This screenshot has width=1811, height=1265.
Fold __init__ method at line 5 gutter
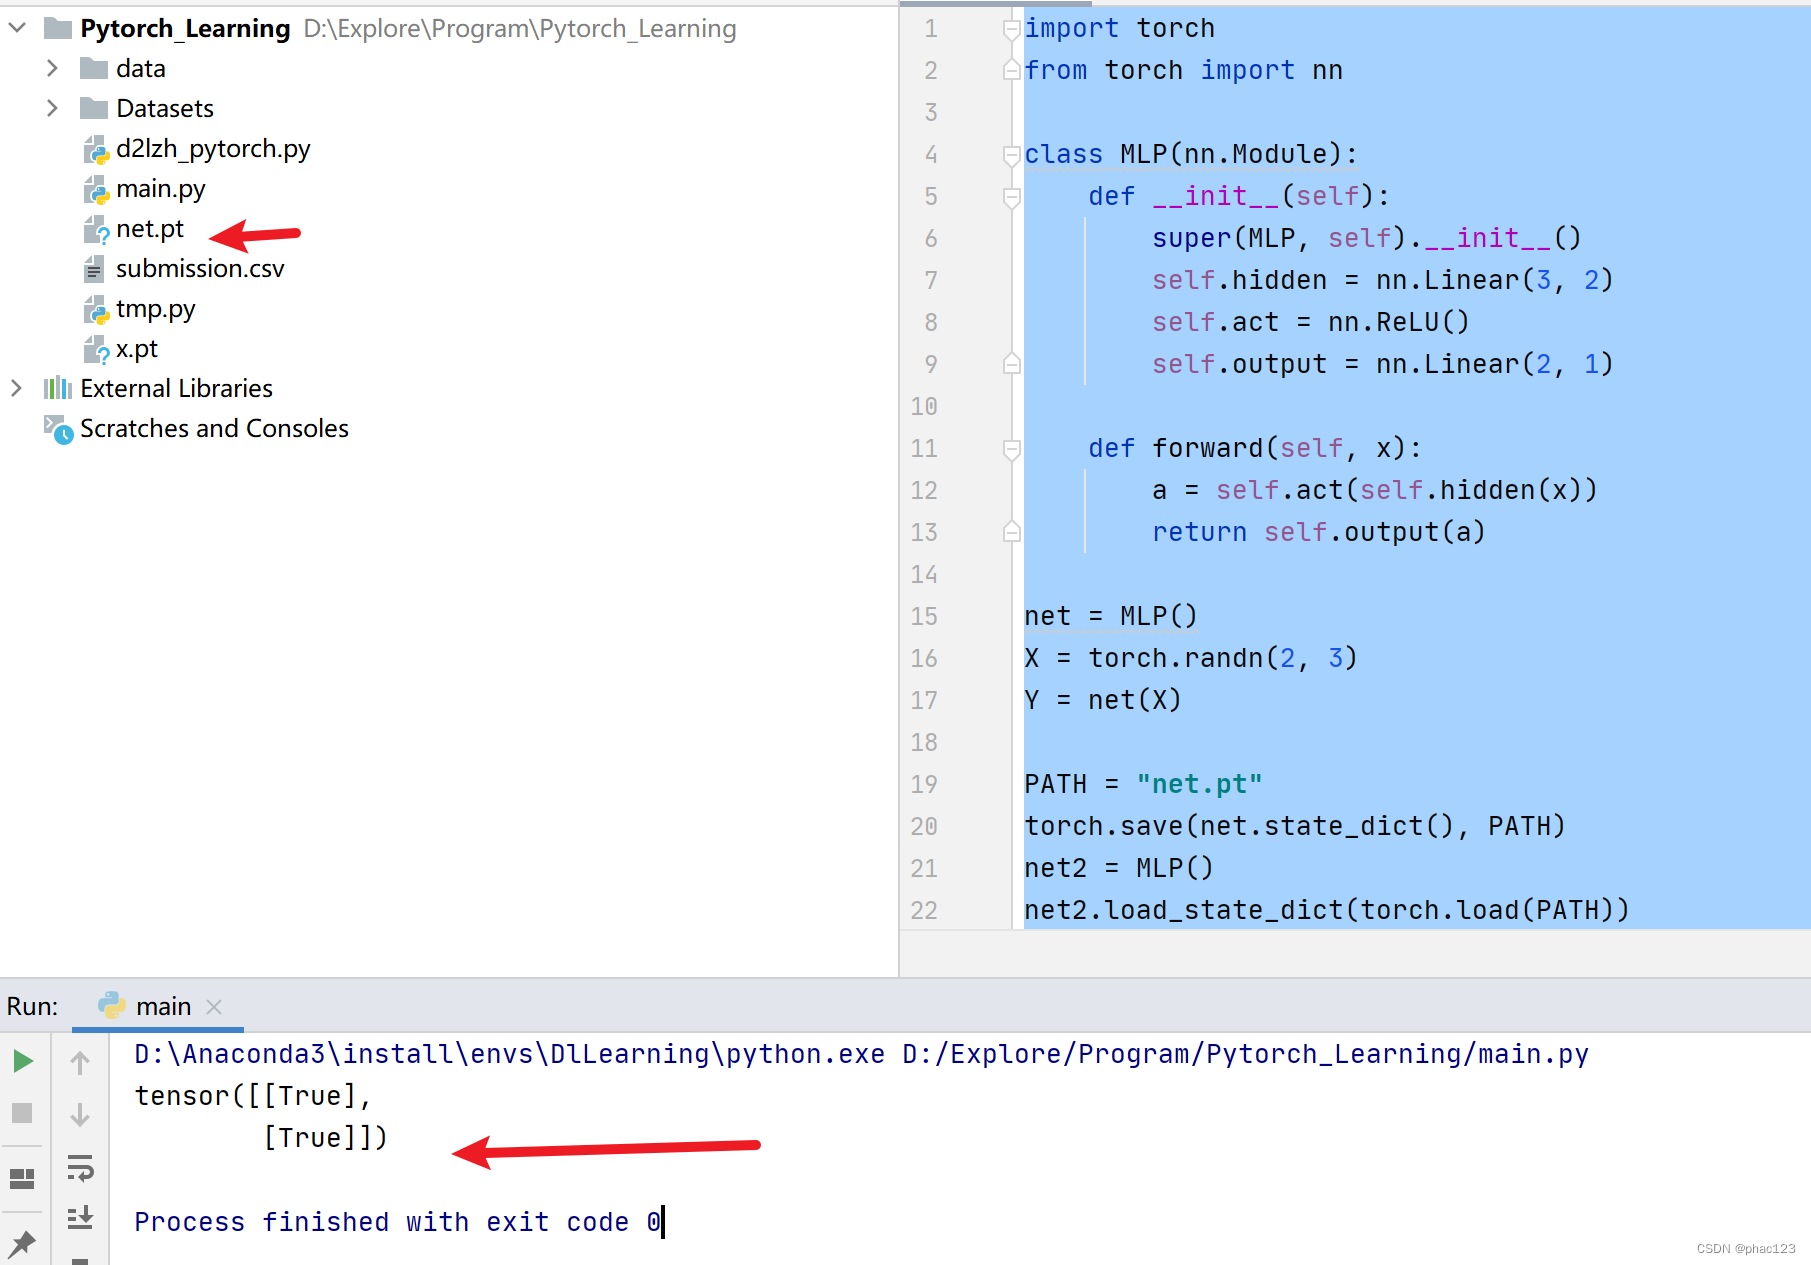[1011, 197]
